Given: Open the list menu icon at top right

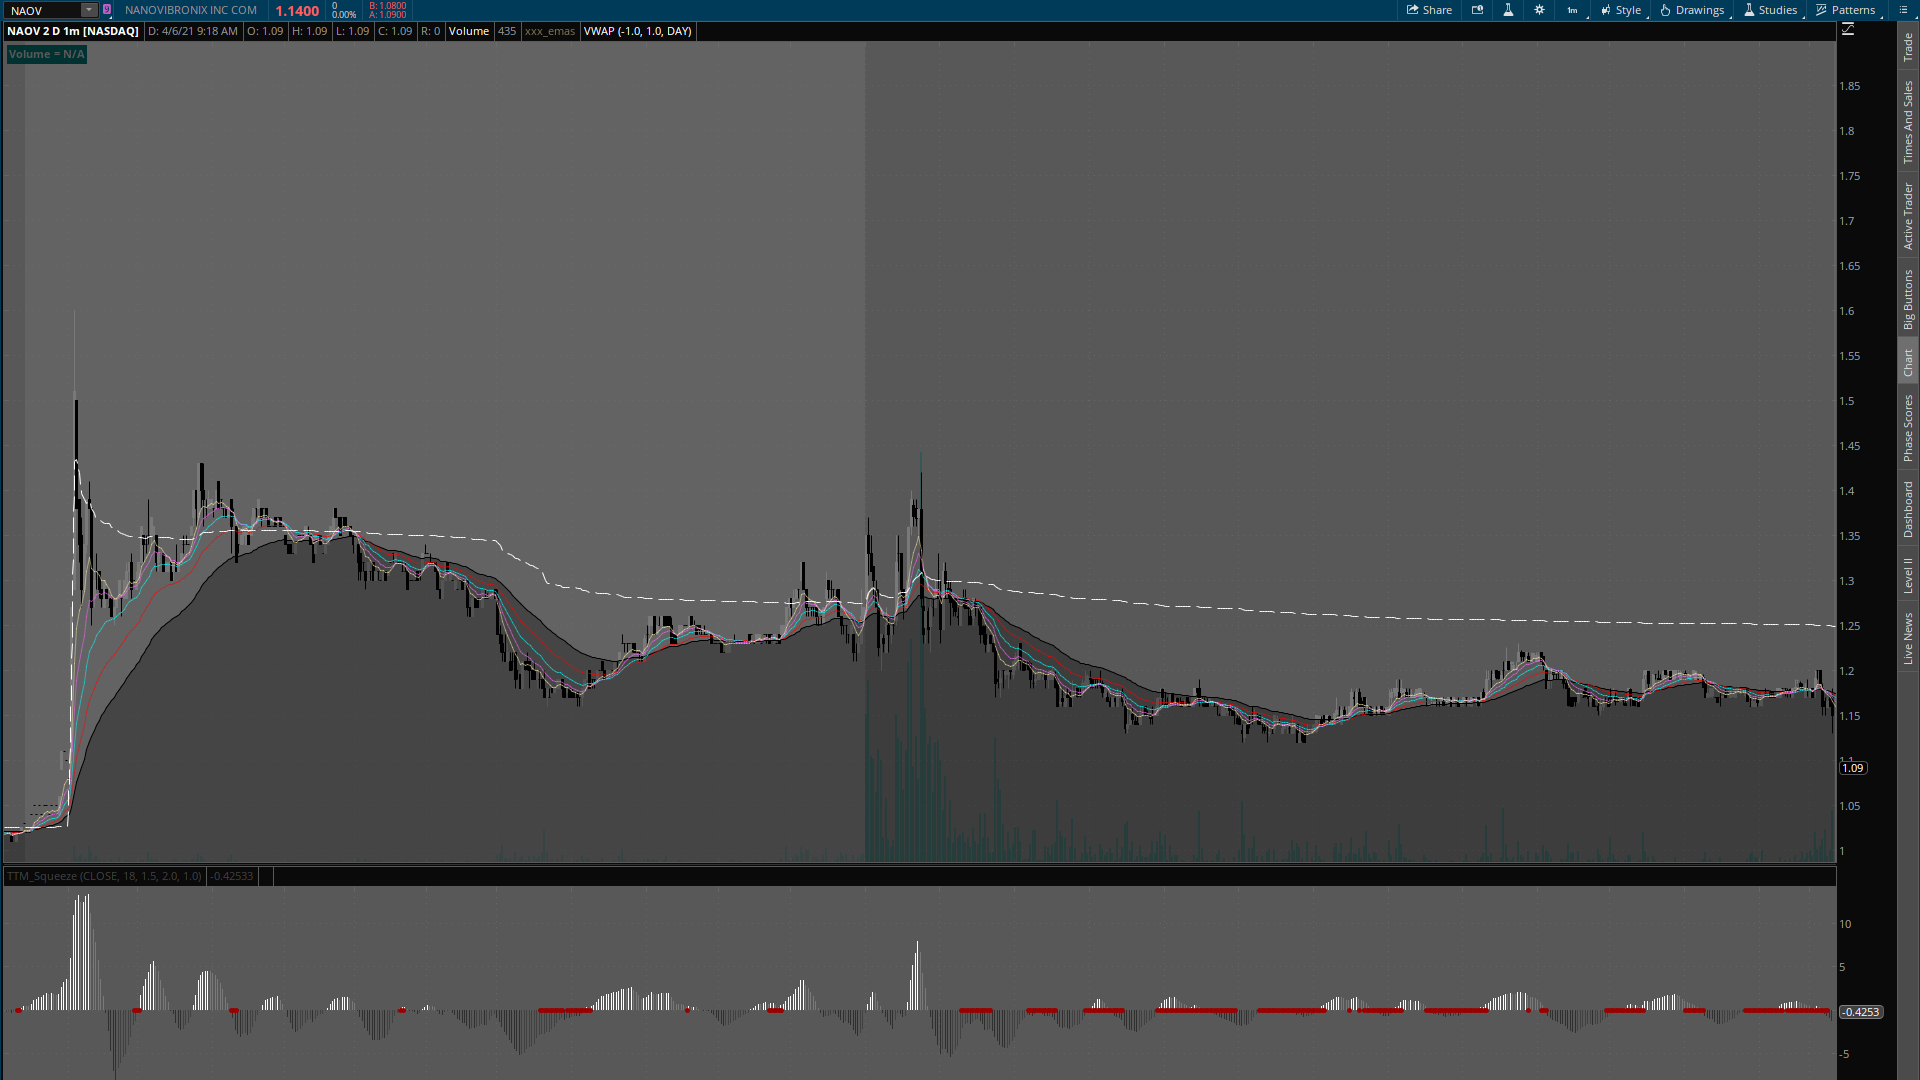Looking at the screenshot, I should [1903, 10].
